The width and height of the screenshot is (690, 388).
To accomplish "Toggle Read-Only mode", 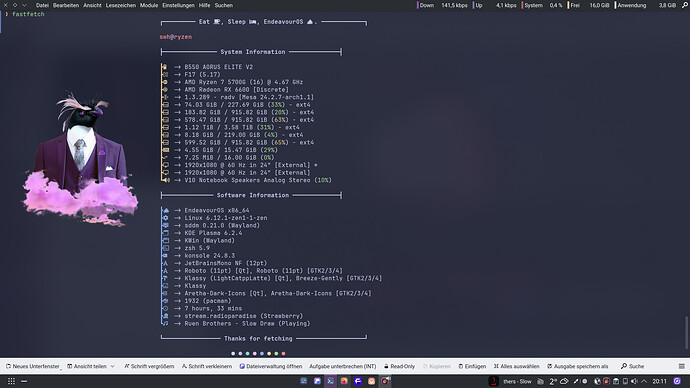I will click(x=399, y=366).
